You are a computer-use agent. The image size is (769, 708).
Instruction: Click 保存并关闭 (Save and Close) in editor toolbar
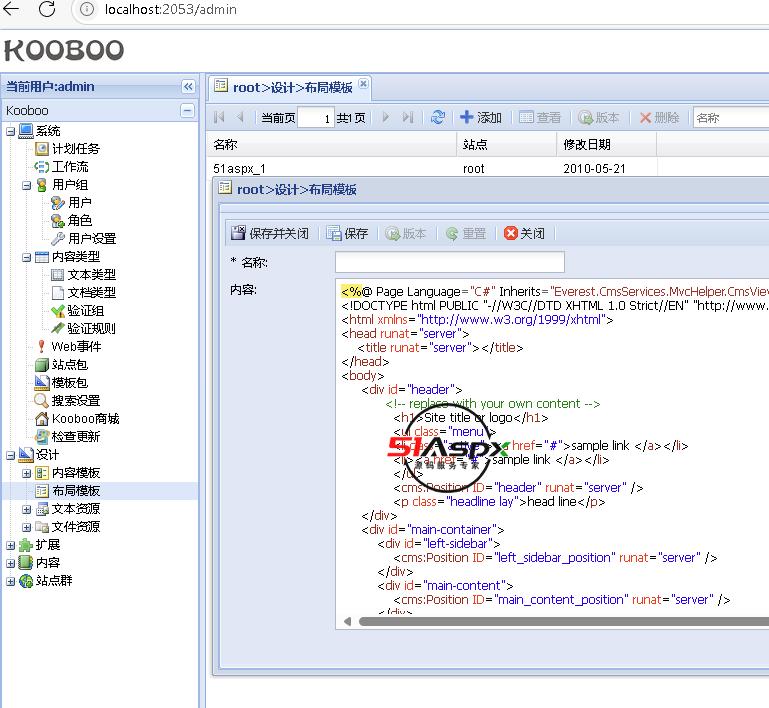point(270,233)
